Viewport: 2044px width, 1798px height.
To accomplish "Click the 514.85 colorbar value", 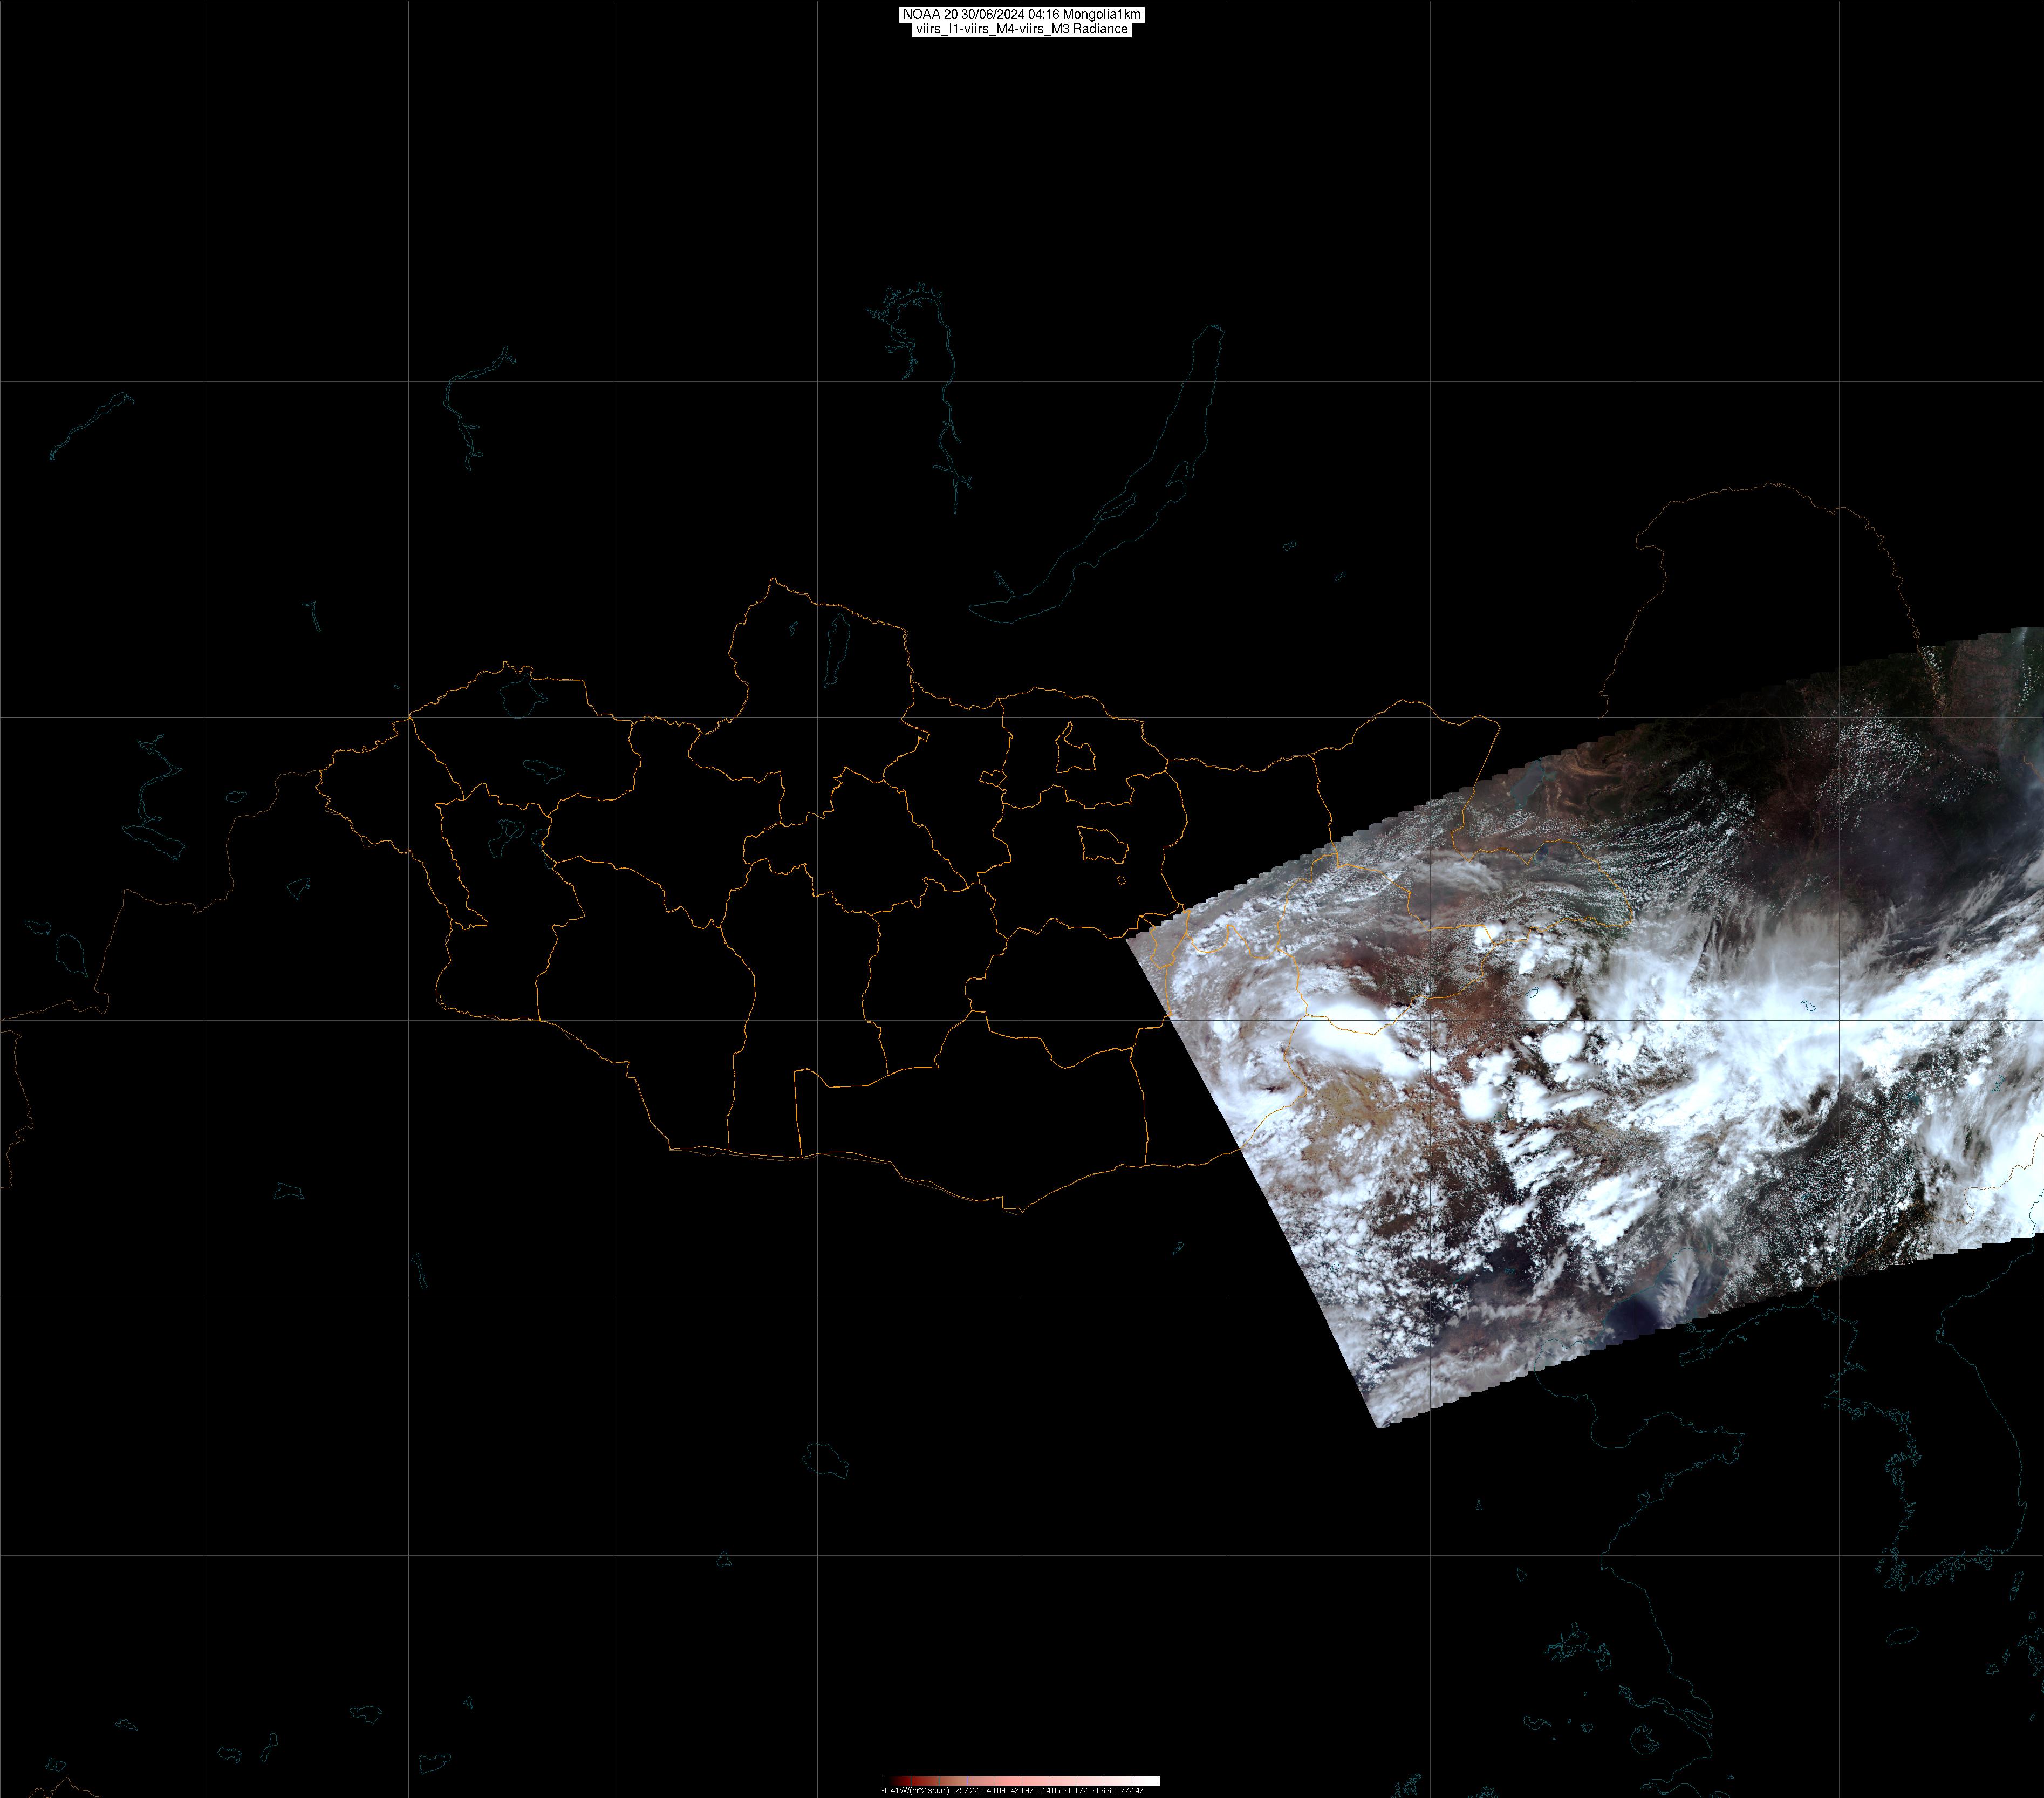I will (1049, 1791).
